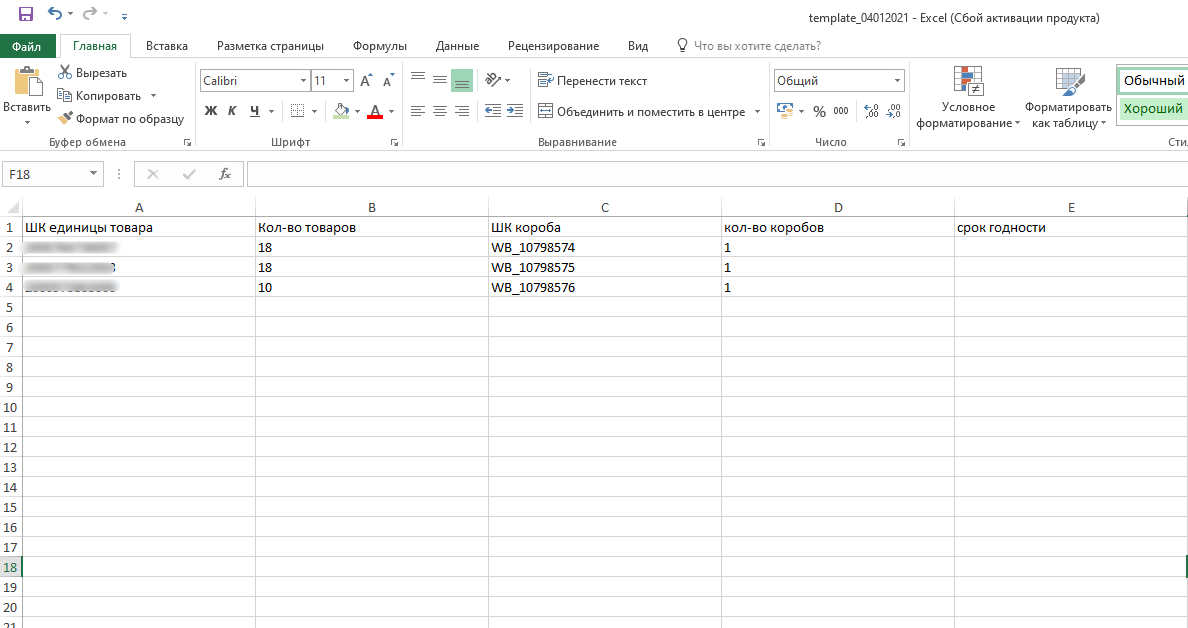Click the Save icon in quick access toolbar
This screenshot has height=628, width=1188.
point(26,15)
